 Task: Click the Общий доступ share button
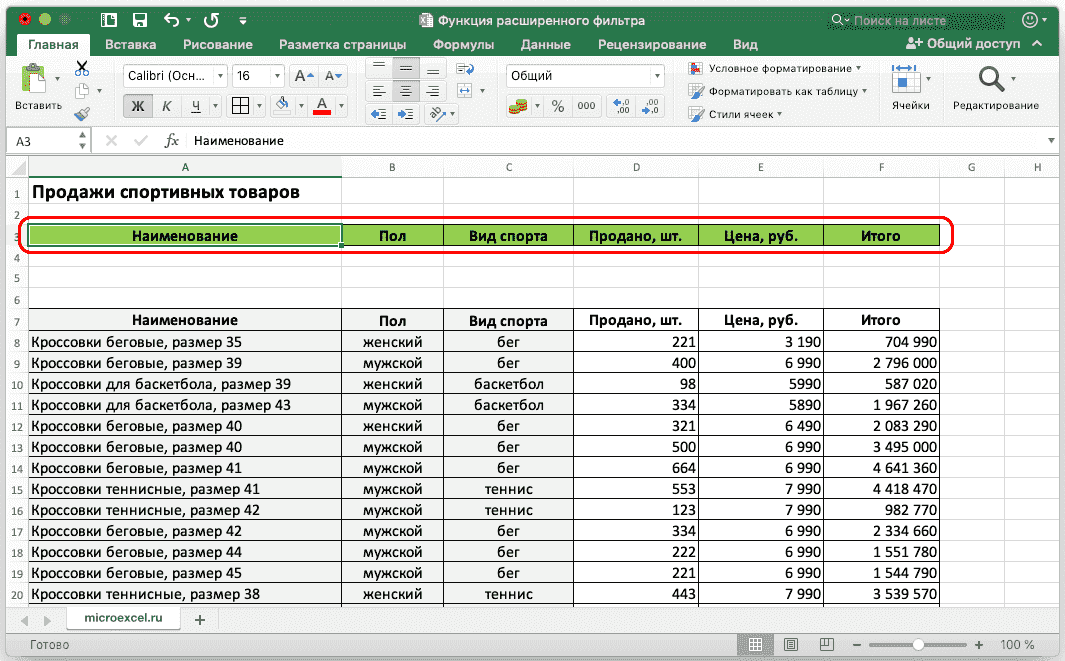[x=963, y=44]
